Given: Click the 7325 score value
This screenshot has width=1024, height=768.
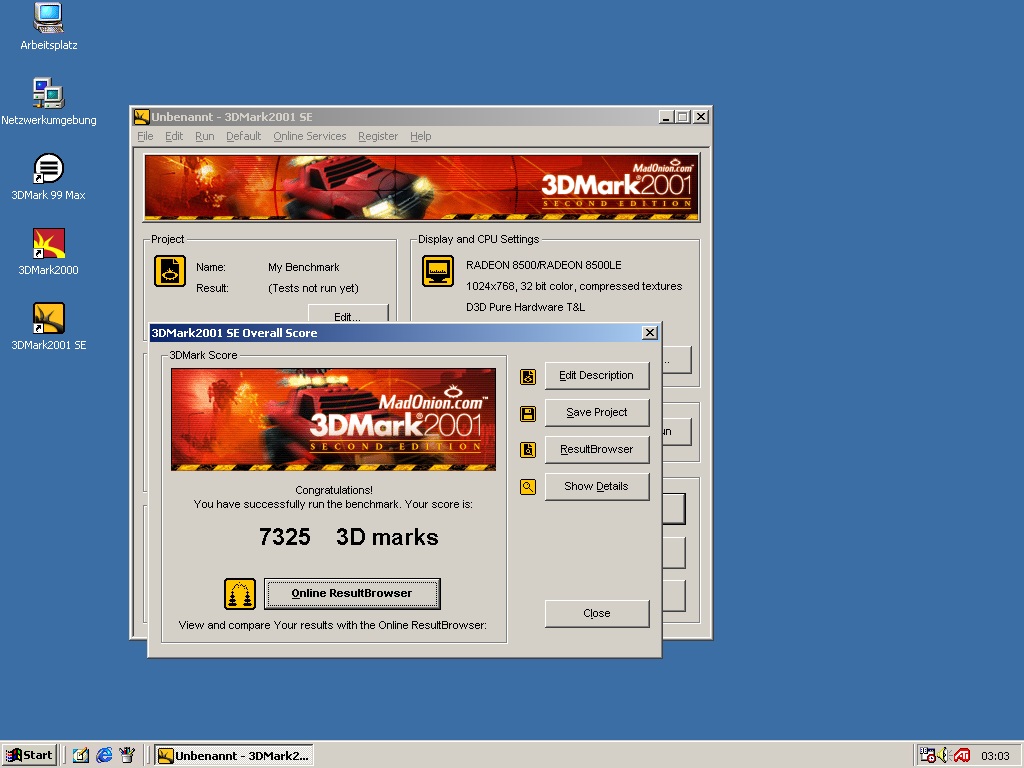Looking at the screenshot, I should 285,537.
